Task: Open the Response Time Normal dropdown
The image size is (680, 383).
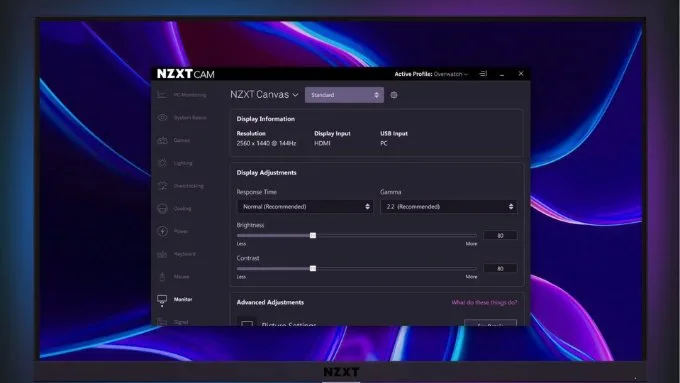Action: click(x=305, y=206)
